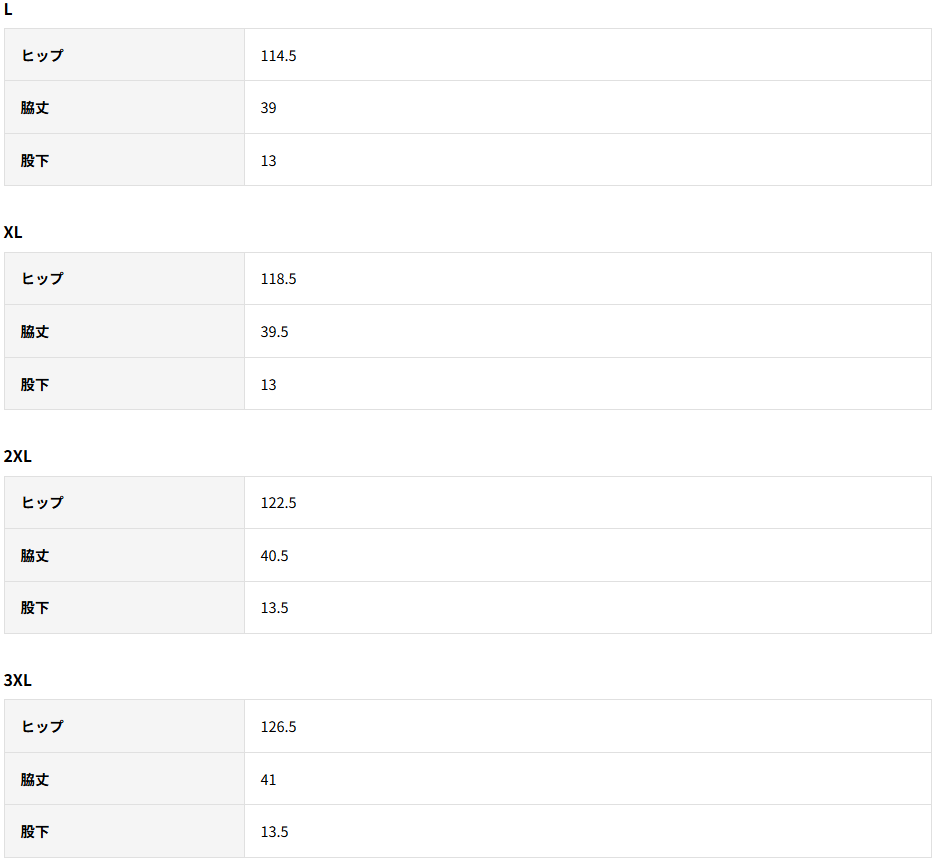
Task: Click the 股下 value 13 under L
Action: 268,161
